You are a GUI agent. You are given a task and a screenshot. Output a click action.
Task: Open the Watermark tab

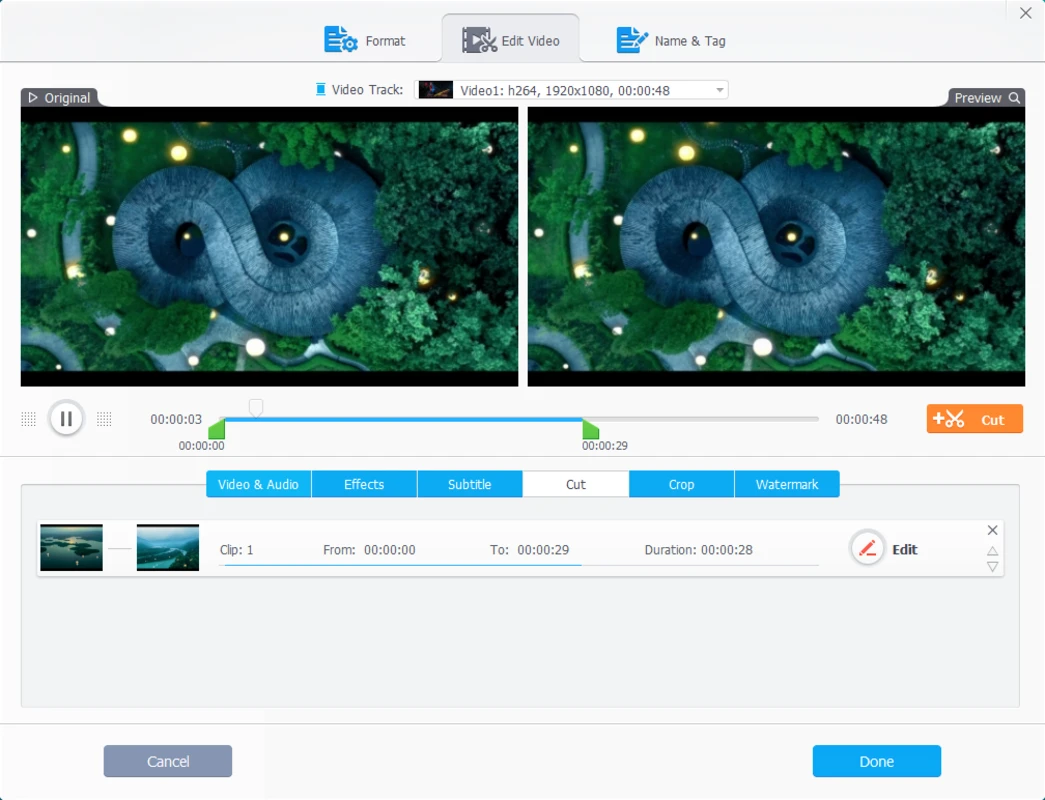(x=787, y=484)
